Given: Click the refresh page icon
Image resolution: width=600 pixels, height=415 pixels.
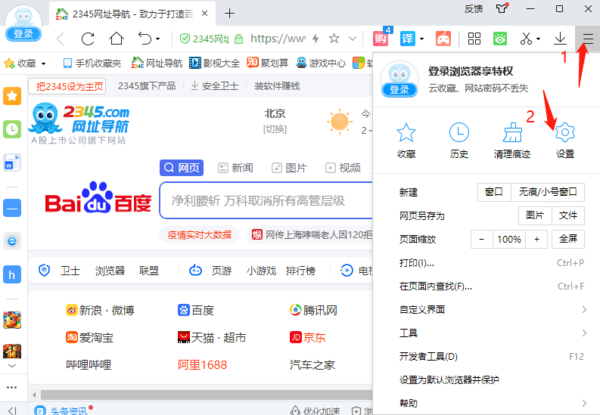Looking at the screenshot, I should (88, 40).
